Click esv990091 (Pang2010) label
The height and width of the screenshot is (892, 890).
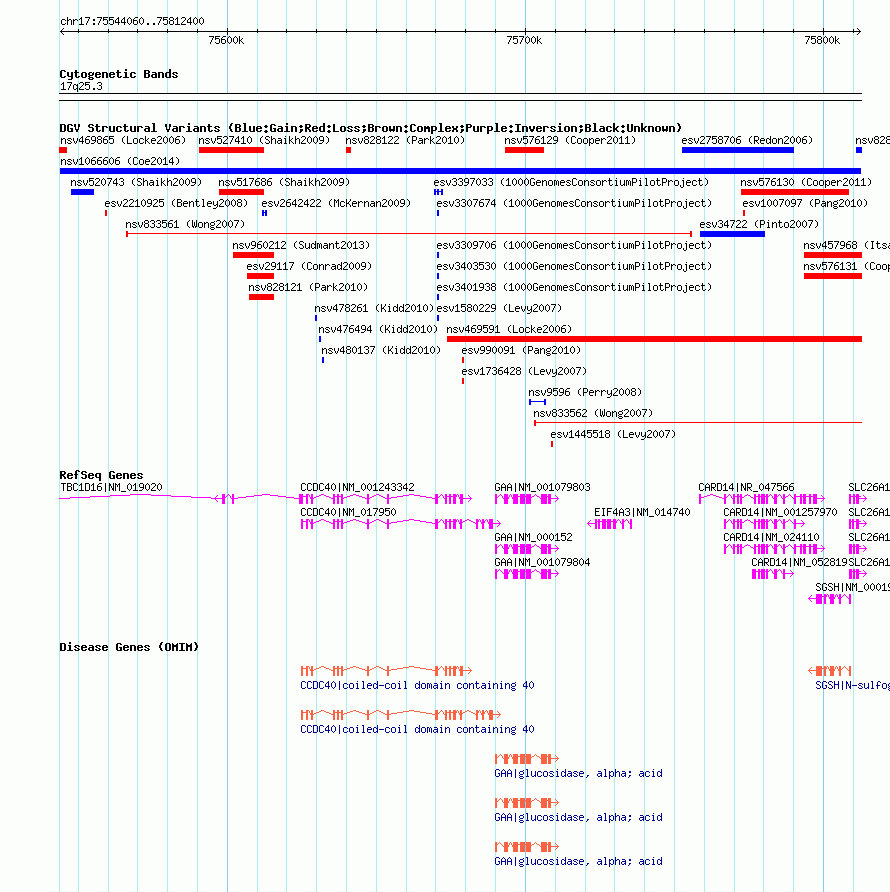tap(521, 351)
